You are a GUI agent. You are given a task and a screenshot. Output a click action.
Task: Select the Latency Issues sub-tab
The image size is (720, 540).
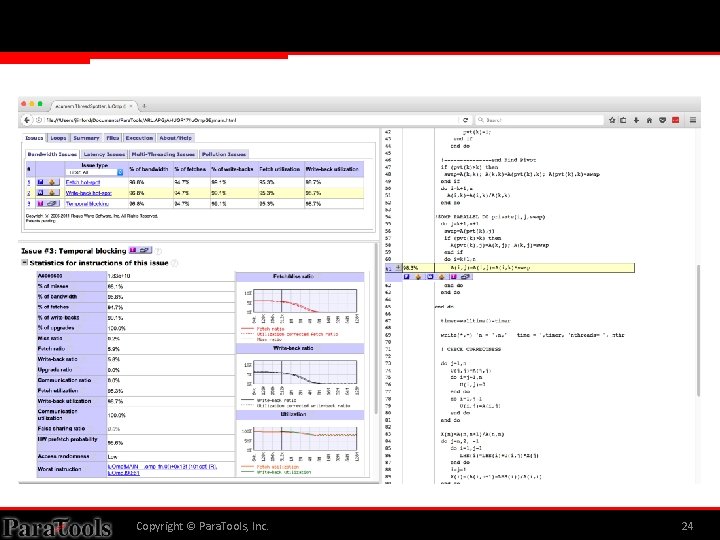(104, 154)
